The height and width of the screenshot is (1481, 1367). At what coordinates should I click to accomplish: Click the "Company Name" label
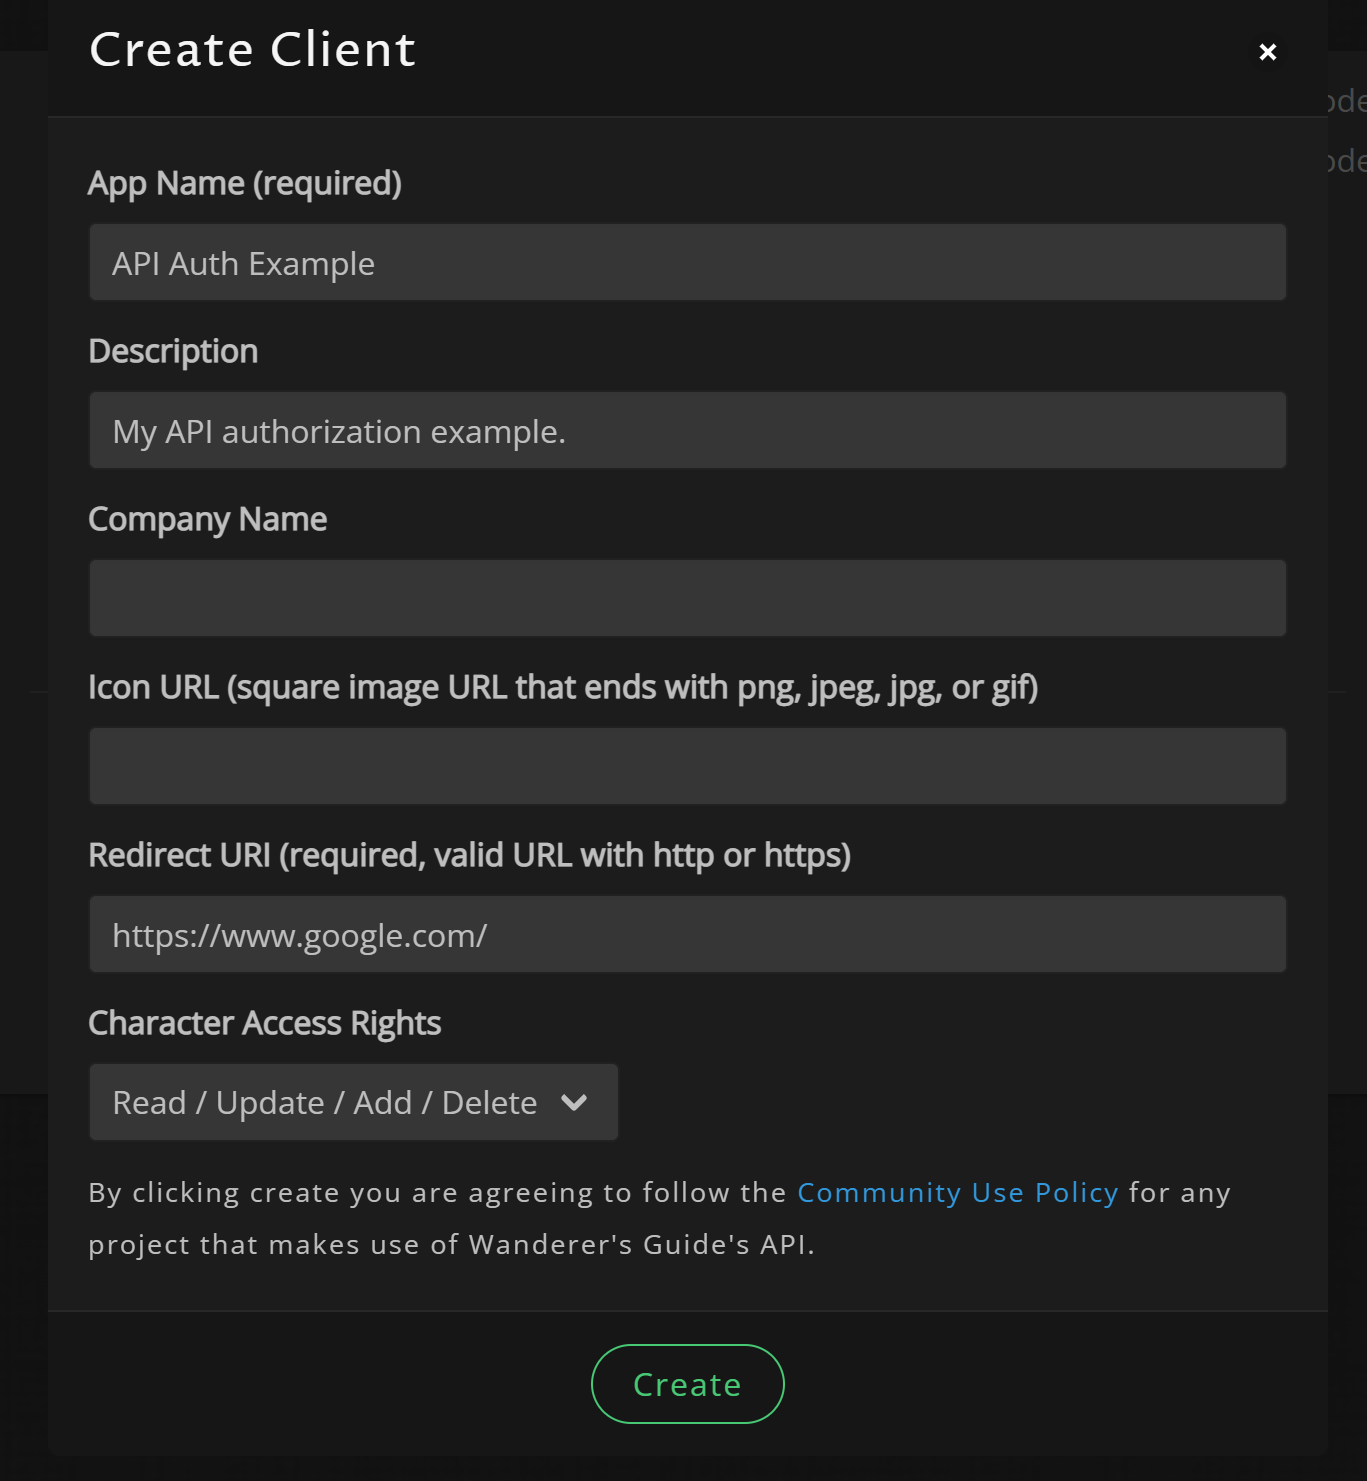point(207,519)
